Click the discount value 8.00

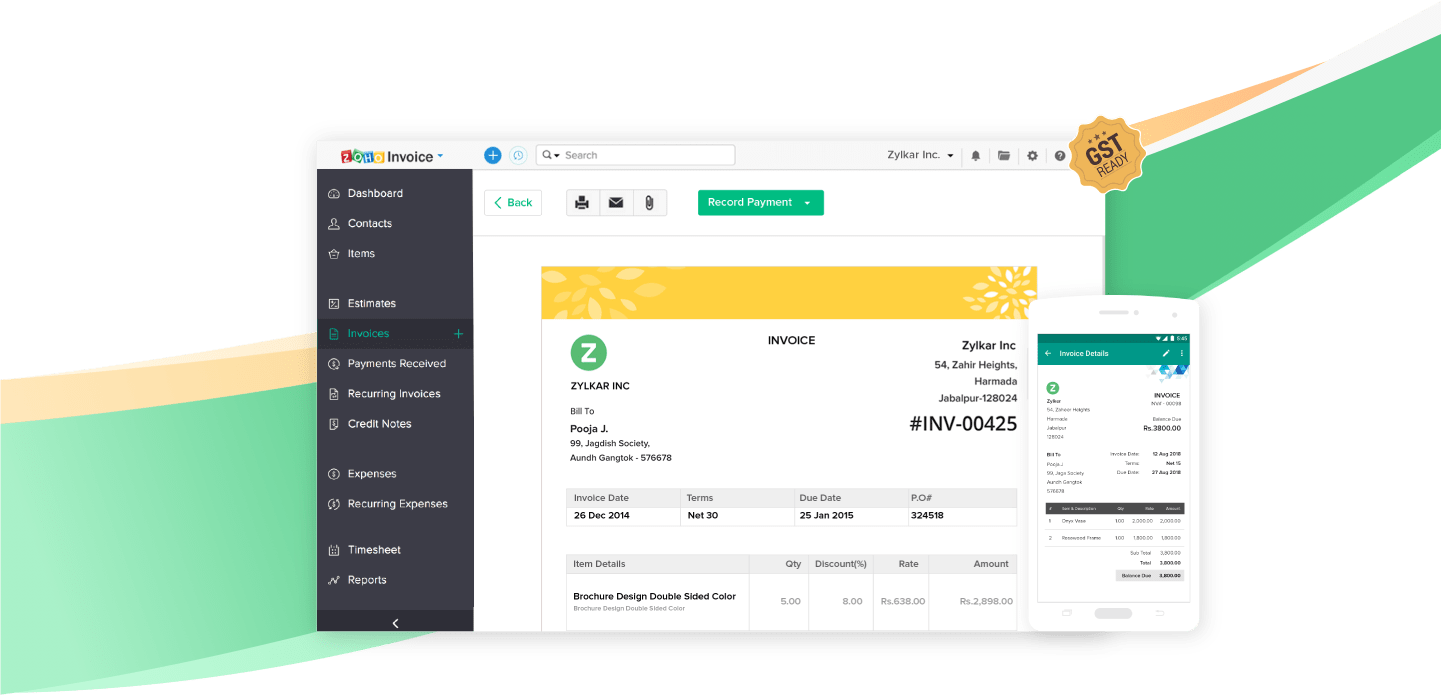[852, 602]
